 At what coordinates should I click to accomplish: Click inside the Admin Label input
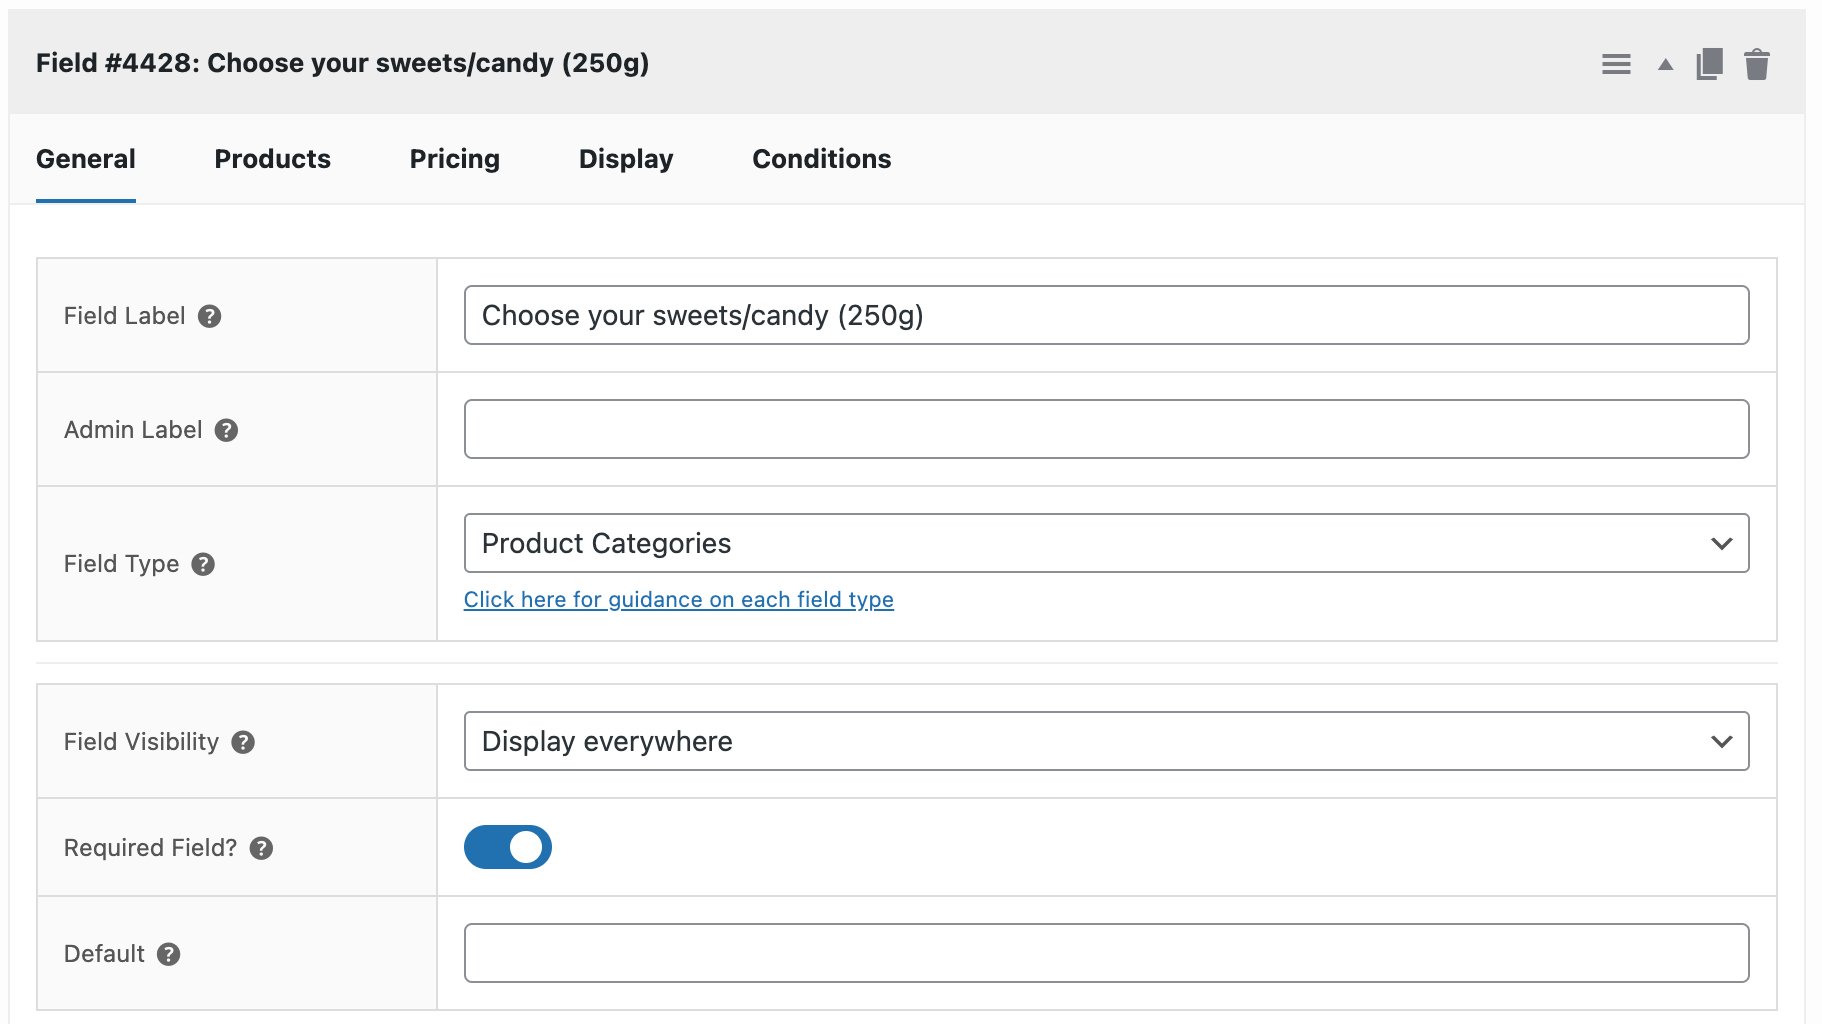[1105, 428]
